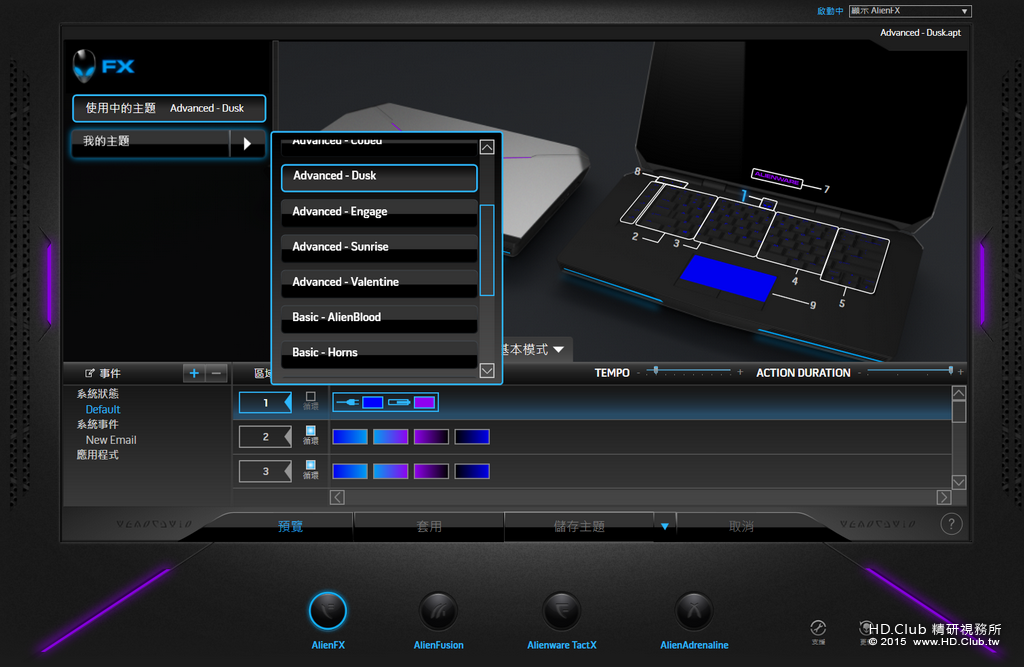Click the dark blue last swatch in zone 3
Screen dimensions: 1024x667
pos(472,471)
